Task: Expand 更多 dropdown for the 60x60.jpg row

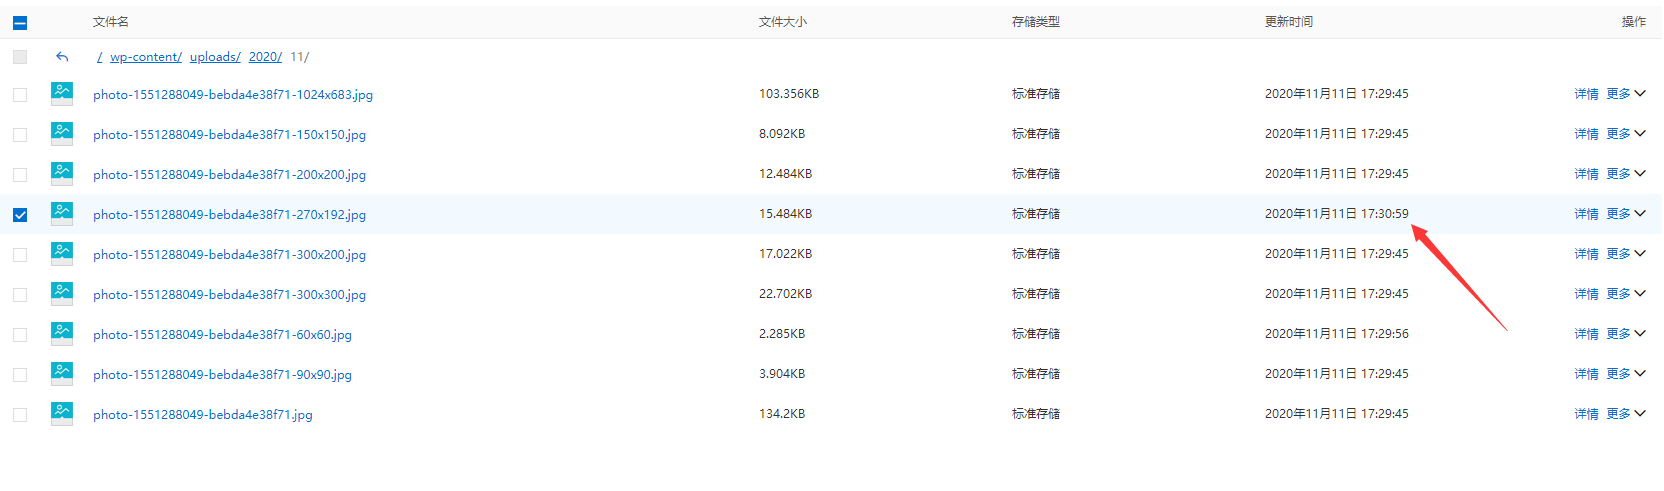Action: coord(1625,334)
